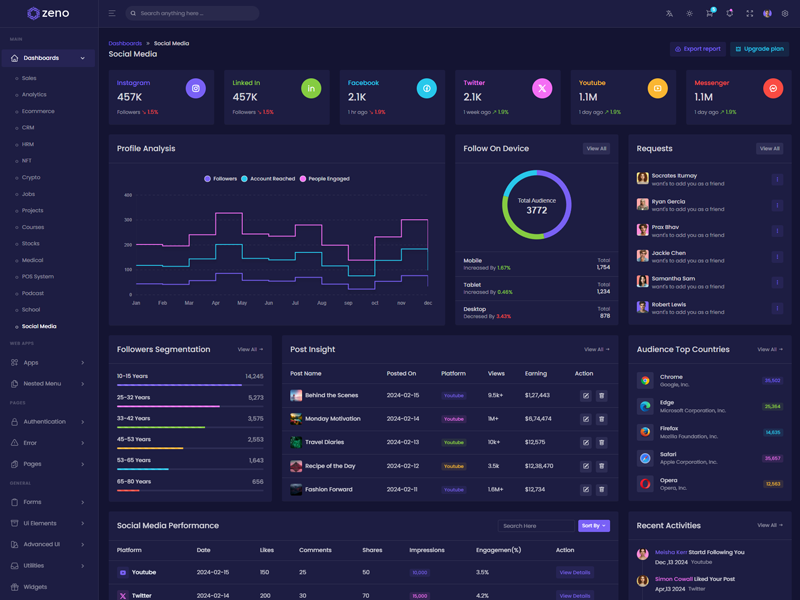Switch to light theme with sun icon

(x=689, y=13)
